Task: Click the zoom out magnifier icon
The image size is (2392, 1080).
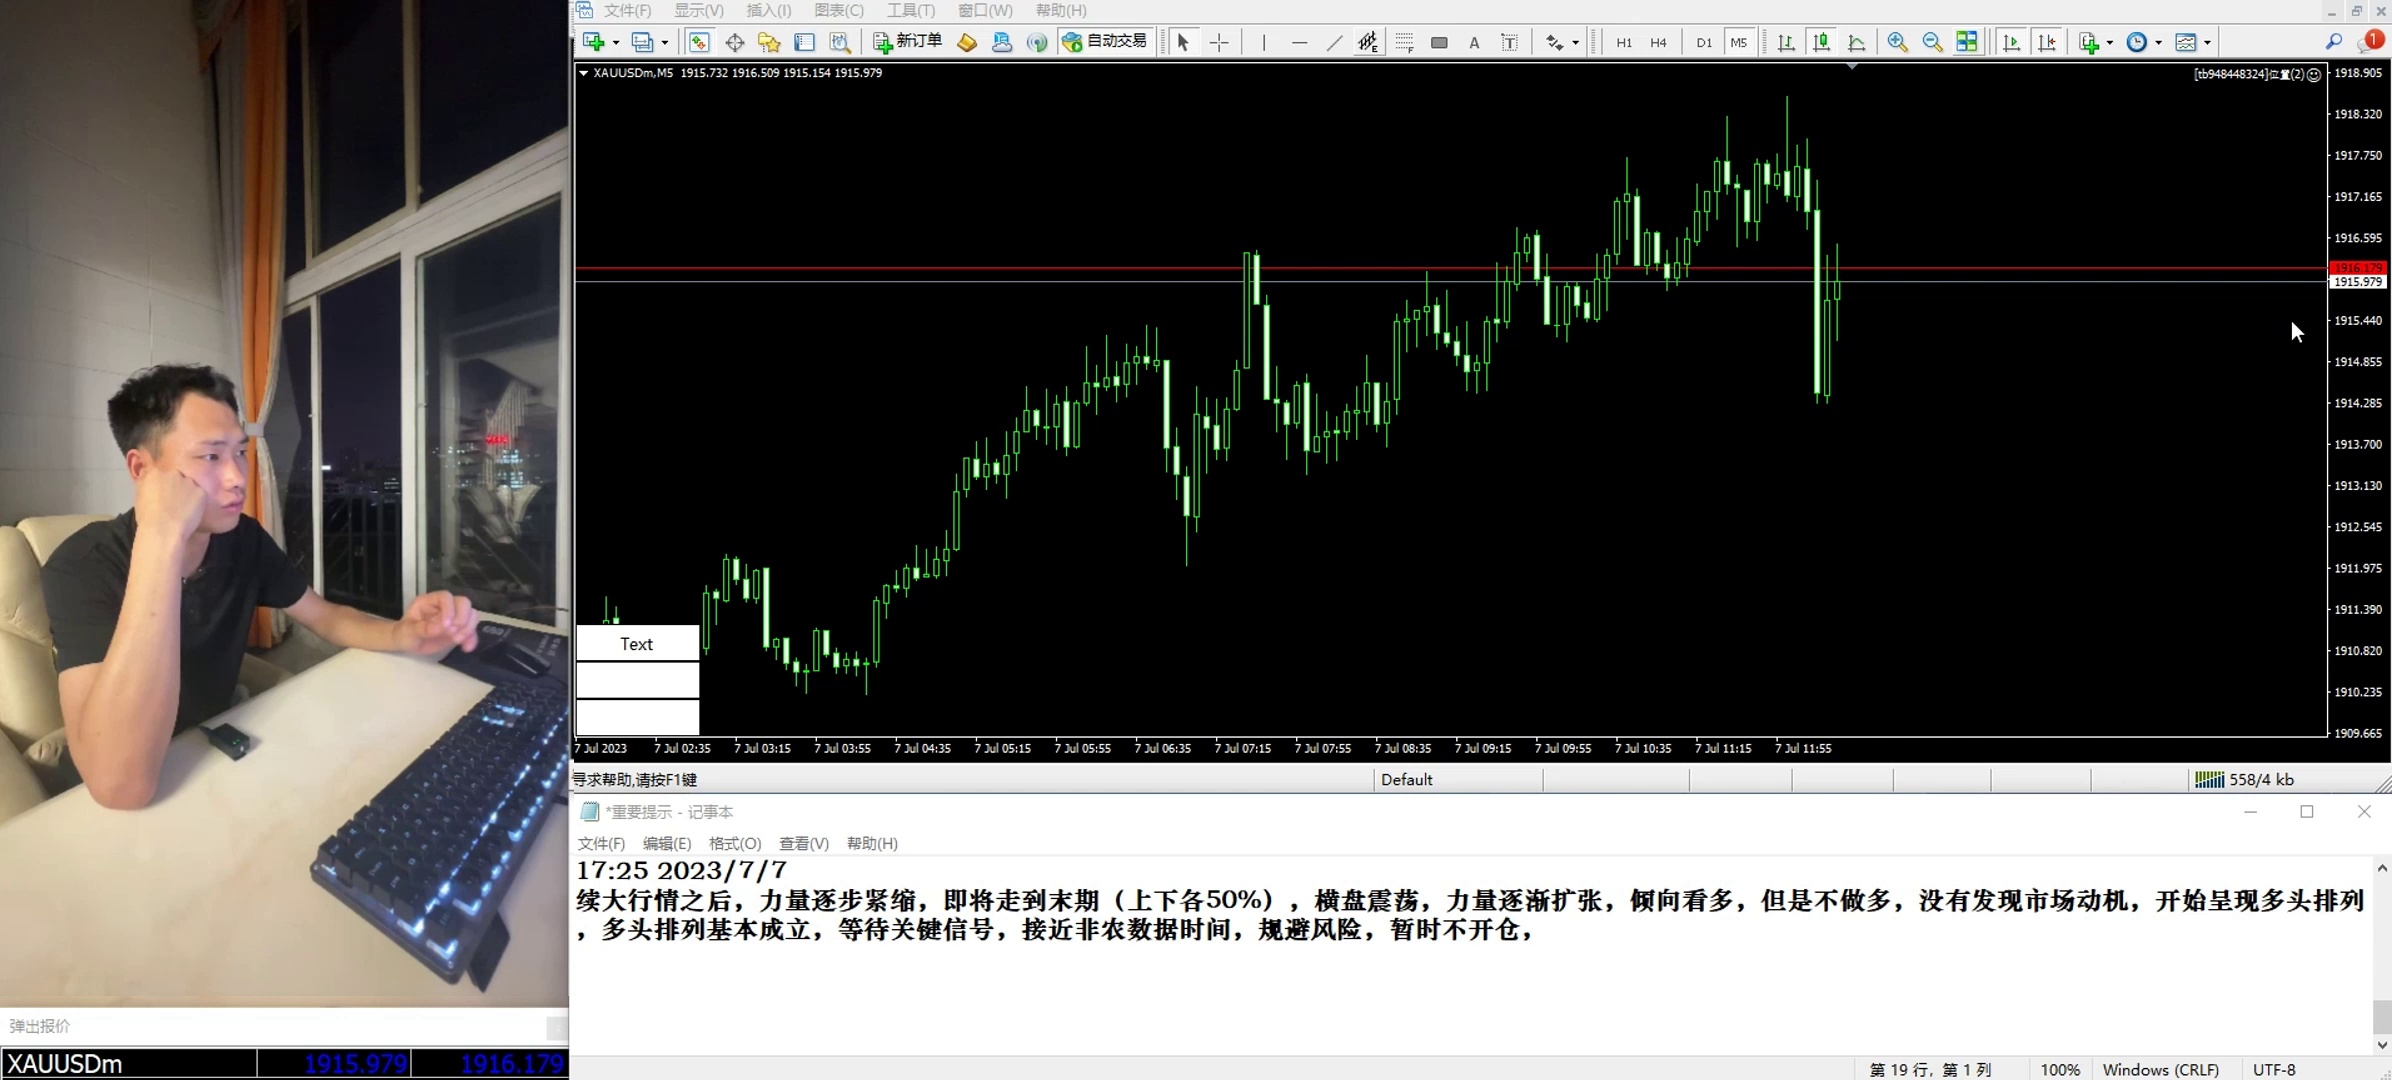Action: tap(1932, 42)
